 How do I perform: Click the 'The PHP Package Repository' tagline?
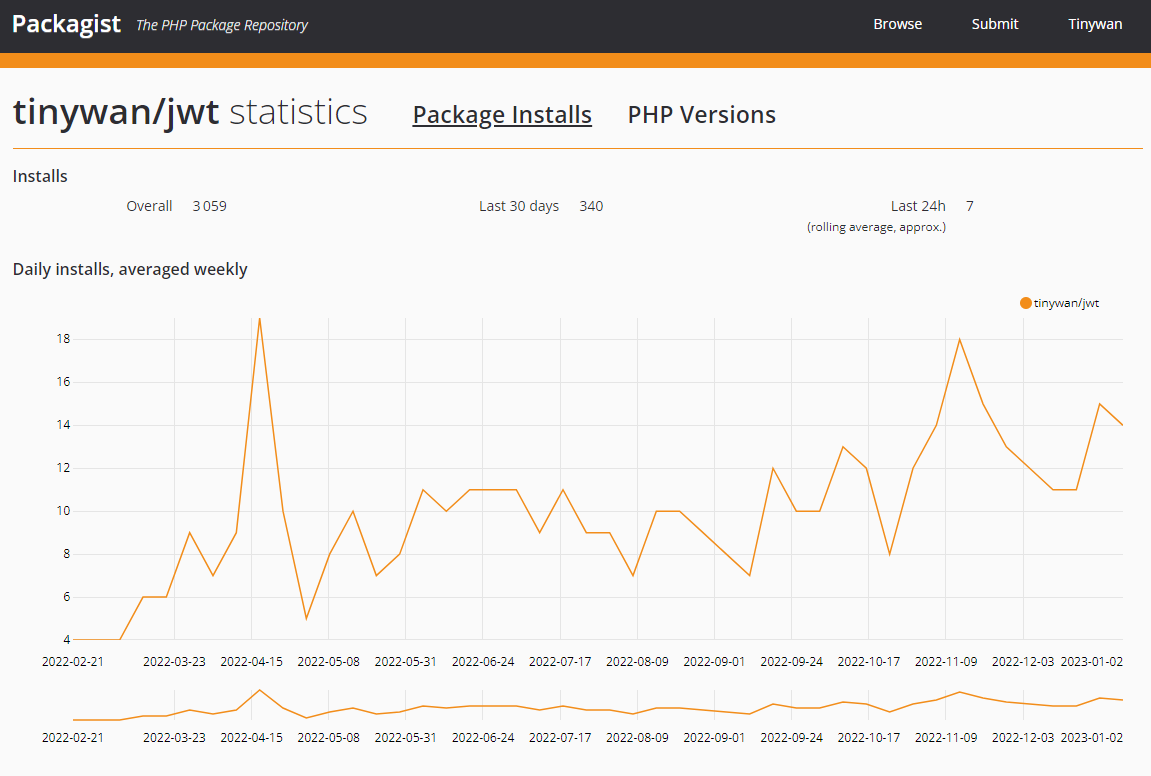tap(221, 25)
